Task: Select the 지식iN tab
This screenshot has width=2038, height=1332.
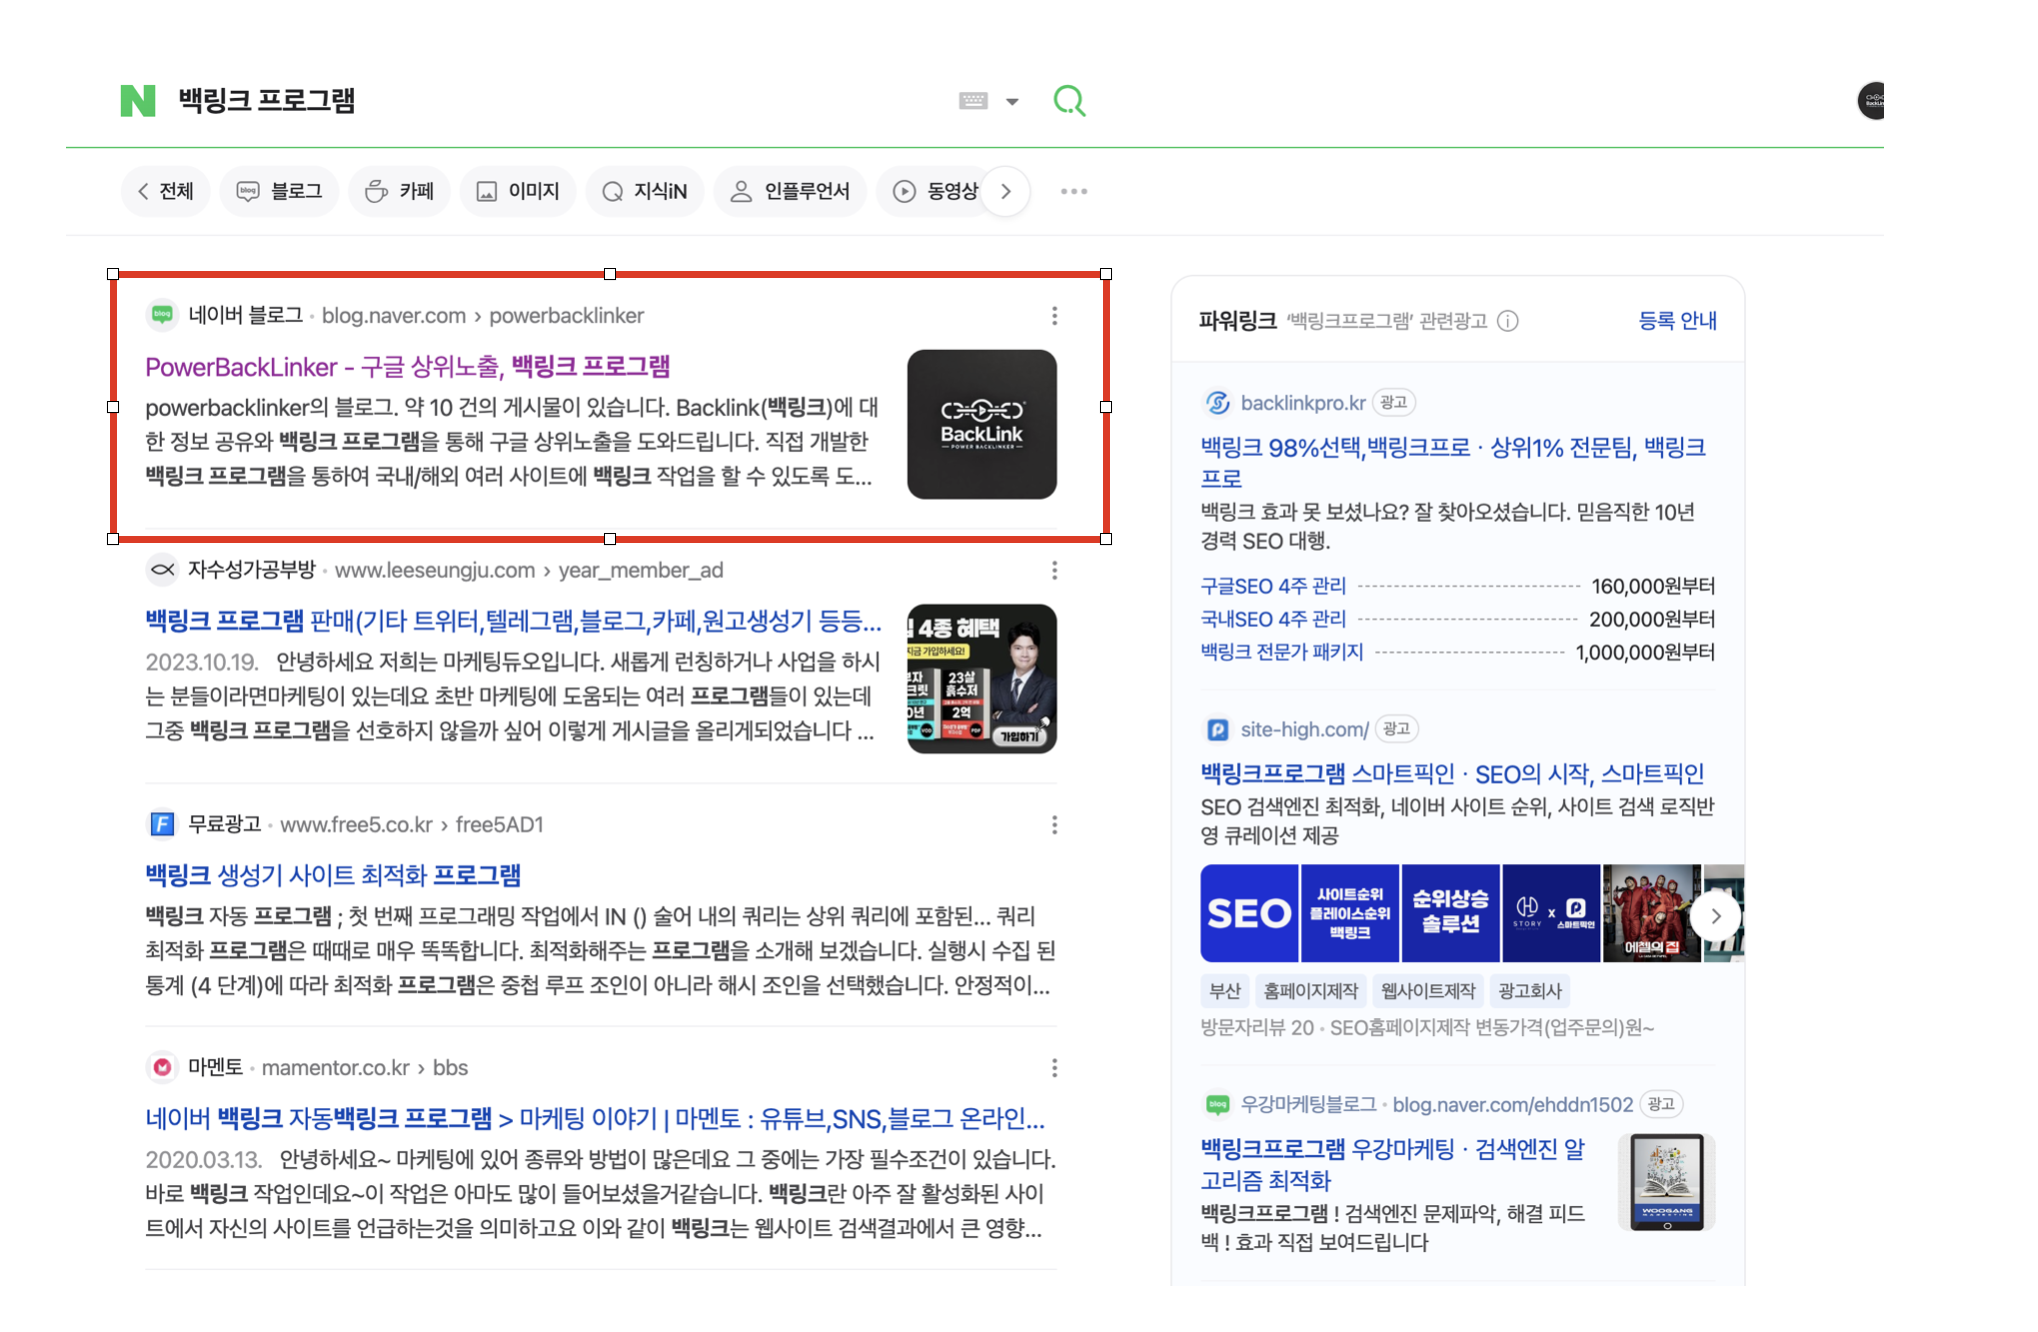Action: coord(645,191)
